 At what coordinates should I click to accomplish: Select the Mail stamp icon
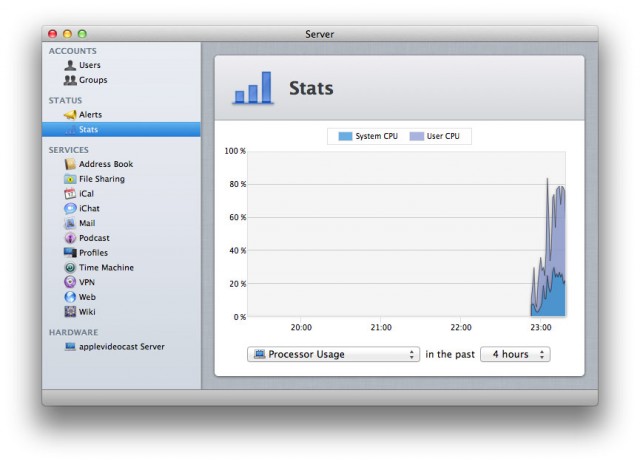coord(70,223)
